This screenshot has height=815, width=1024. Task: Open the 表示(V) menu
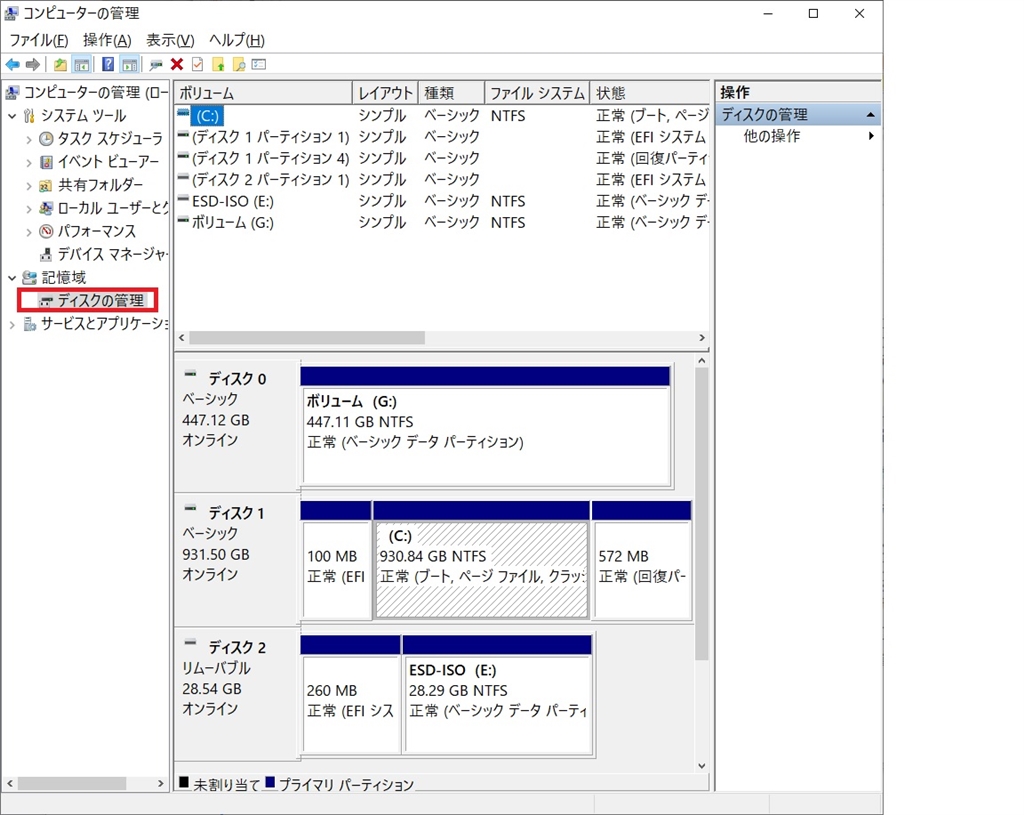pos(170,40)
